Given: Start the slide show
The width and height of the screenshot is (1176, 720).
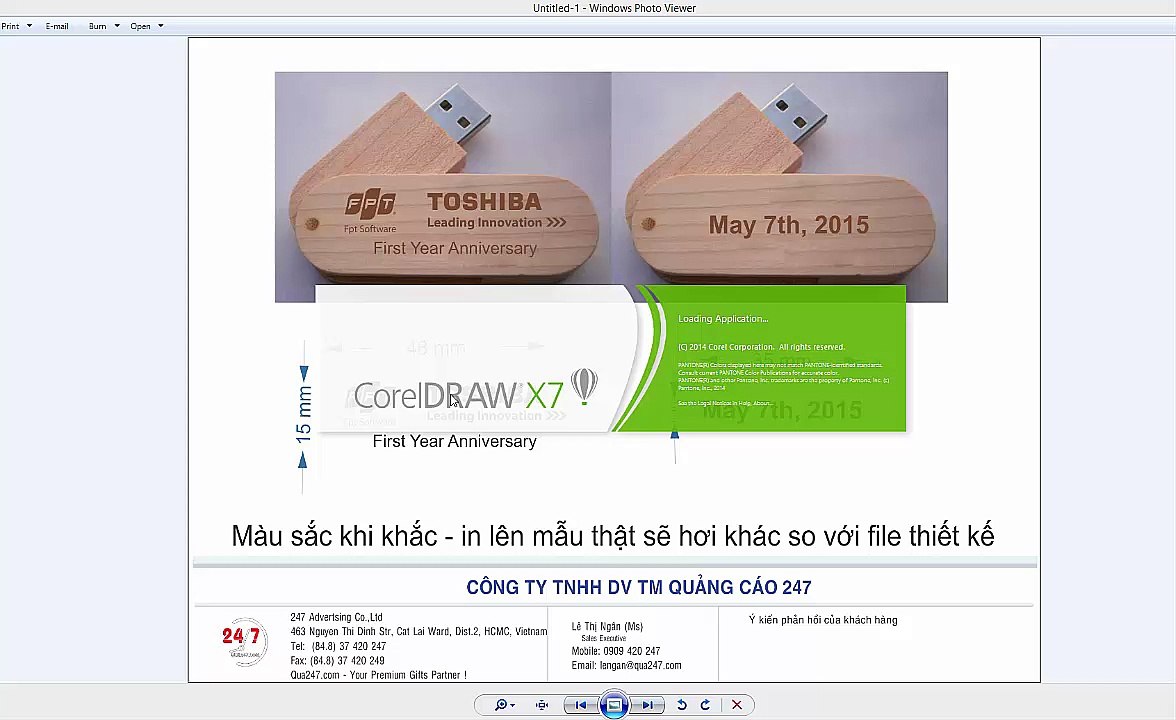Looking at the screenshot, I should point(614,705).
